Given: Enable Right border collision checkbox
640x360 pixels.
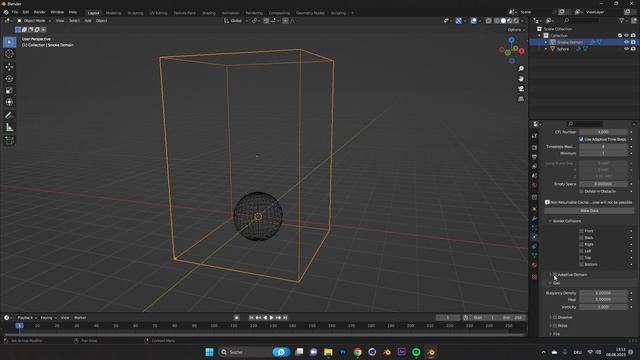Looking at the screenshot, I should 581,244.
